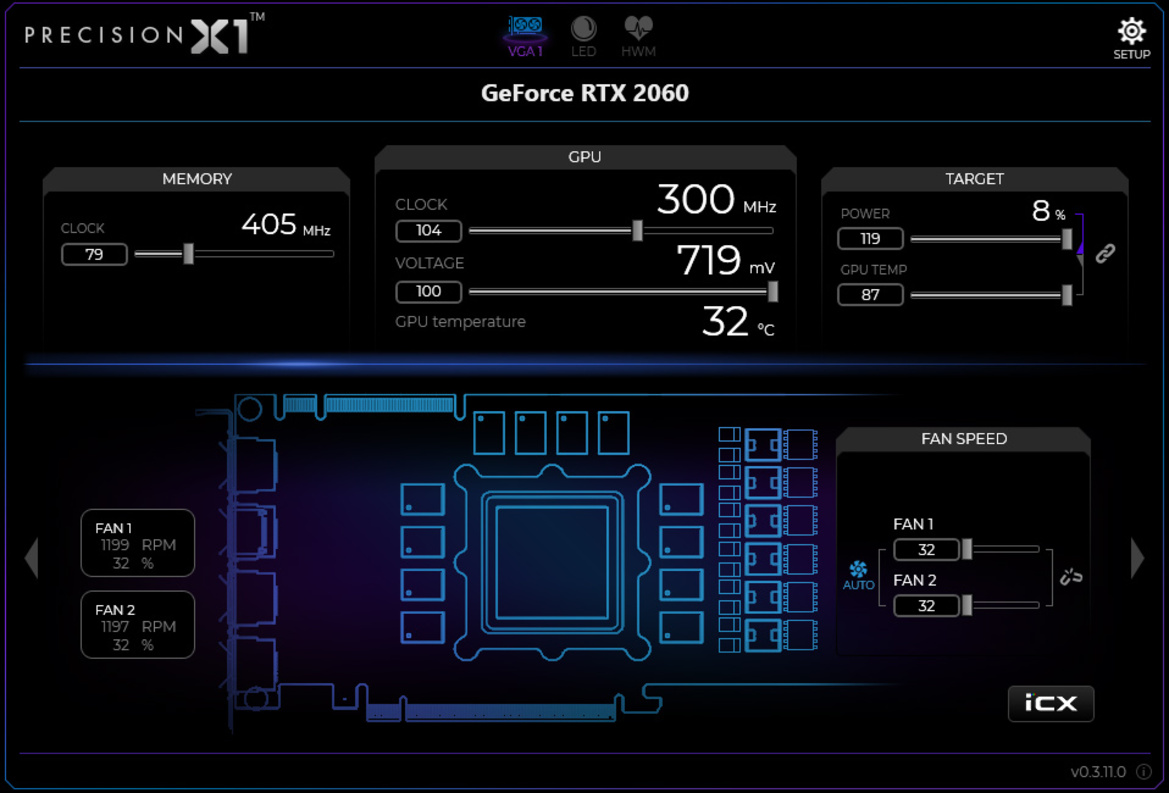Go to previous page with left arrow
The width and height of the screenshot is (1169, 793).
coord(31,557)
